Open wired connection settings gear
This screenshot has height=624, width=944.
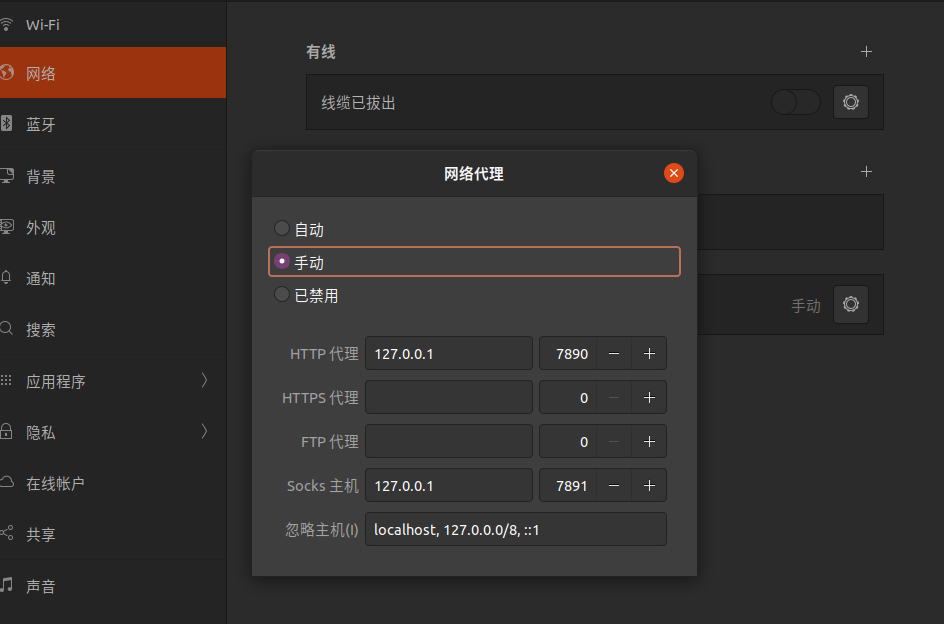pyautogui.click(x=850, y=102)
